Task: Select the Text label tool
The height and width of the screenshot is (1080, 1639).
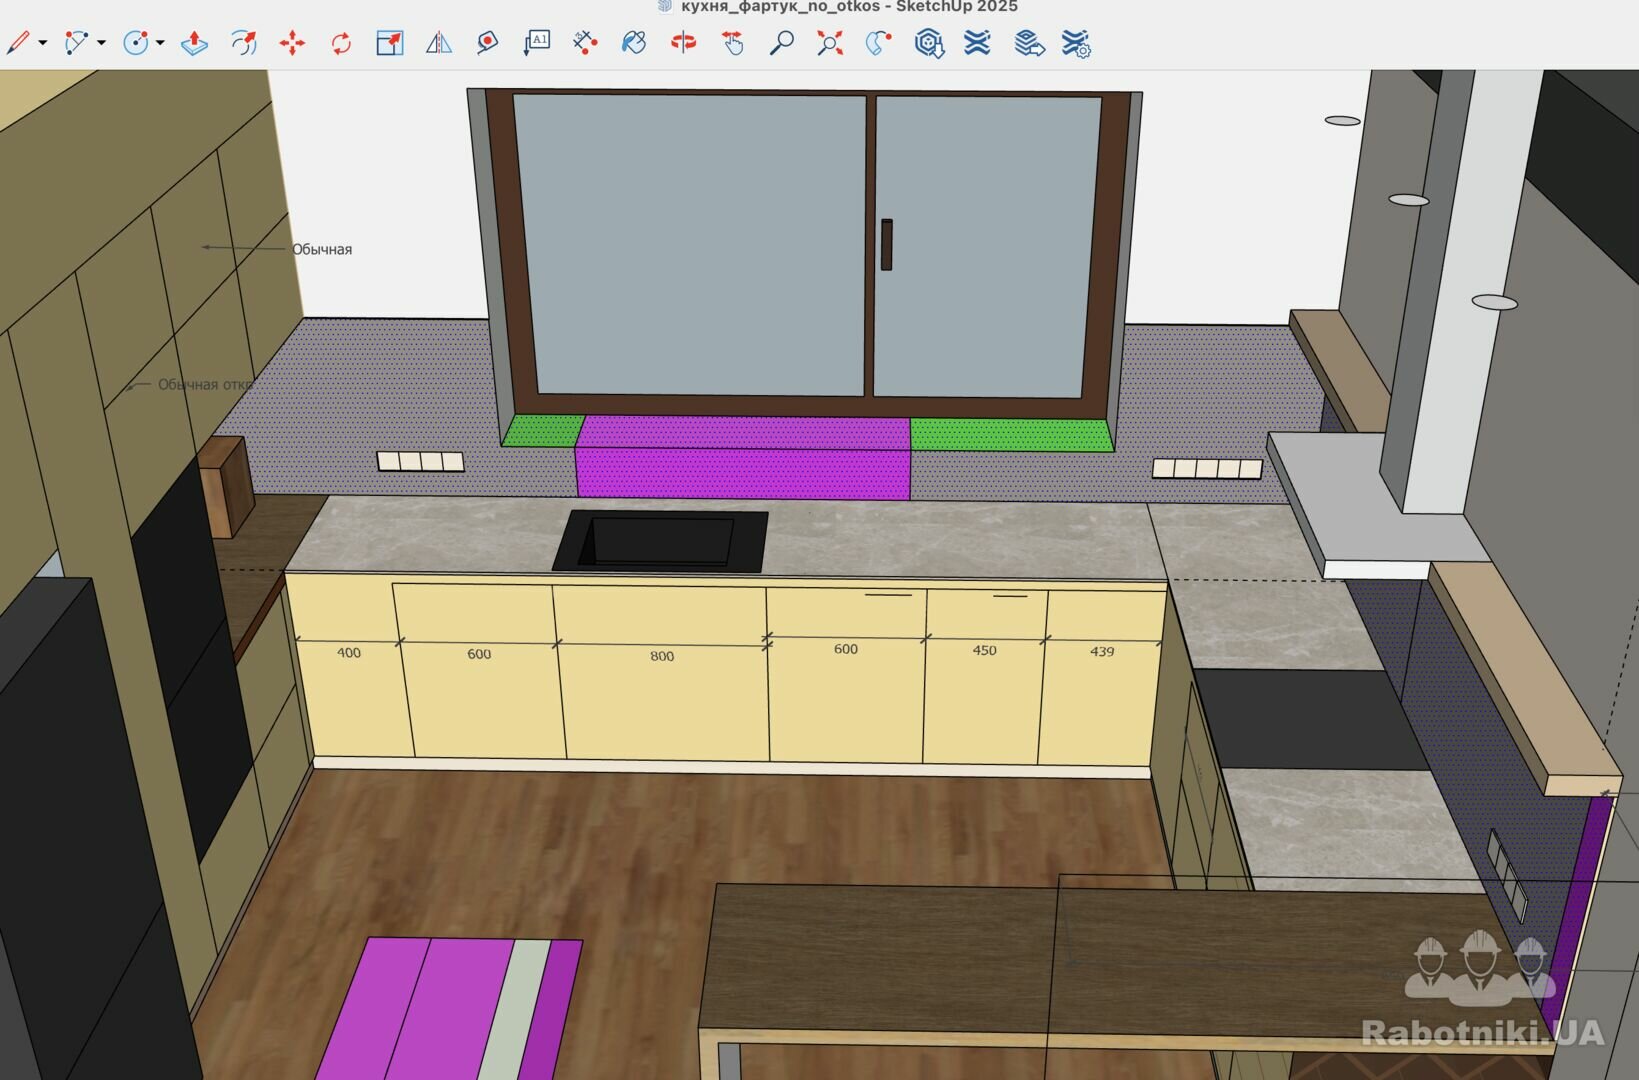Action: [x=537, y=43]
